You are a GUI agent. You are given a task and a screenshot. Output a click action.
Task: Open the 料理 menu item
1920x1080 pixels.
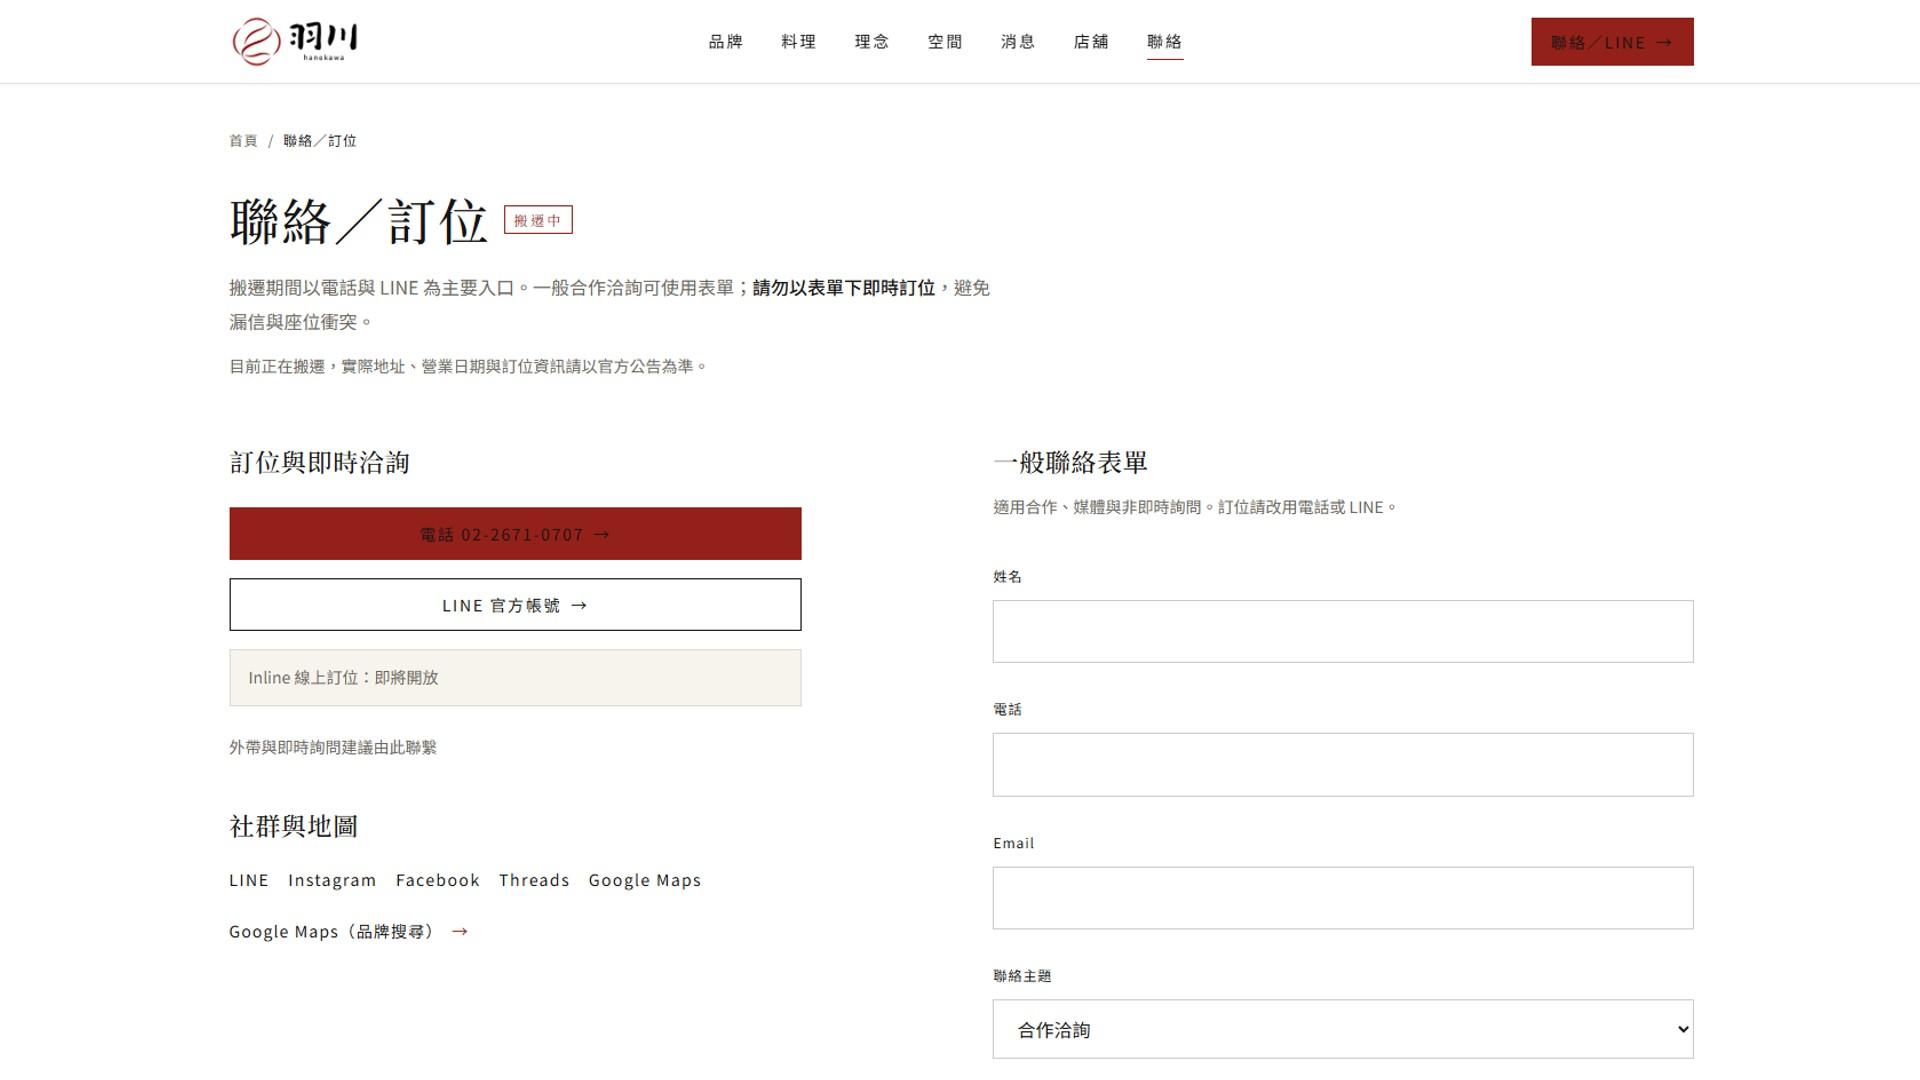click(x=798, y=41)
